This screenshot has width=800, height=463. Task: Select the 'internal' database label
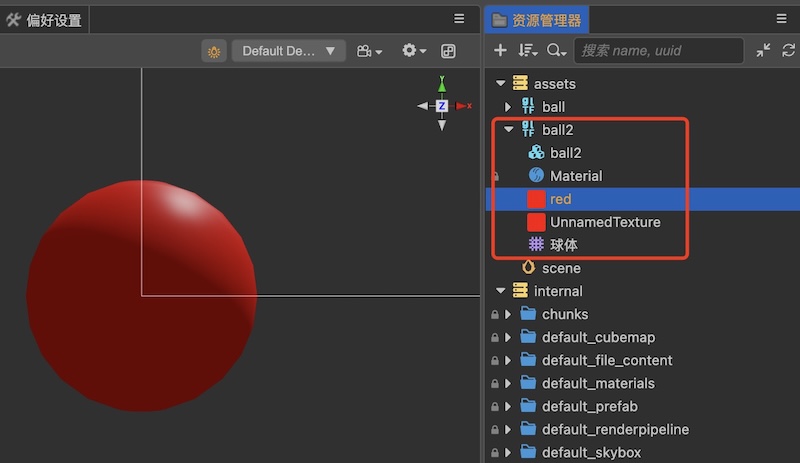pos(558,291)
